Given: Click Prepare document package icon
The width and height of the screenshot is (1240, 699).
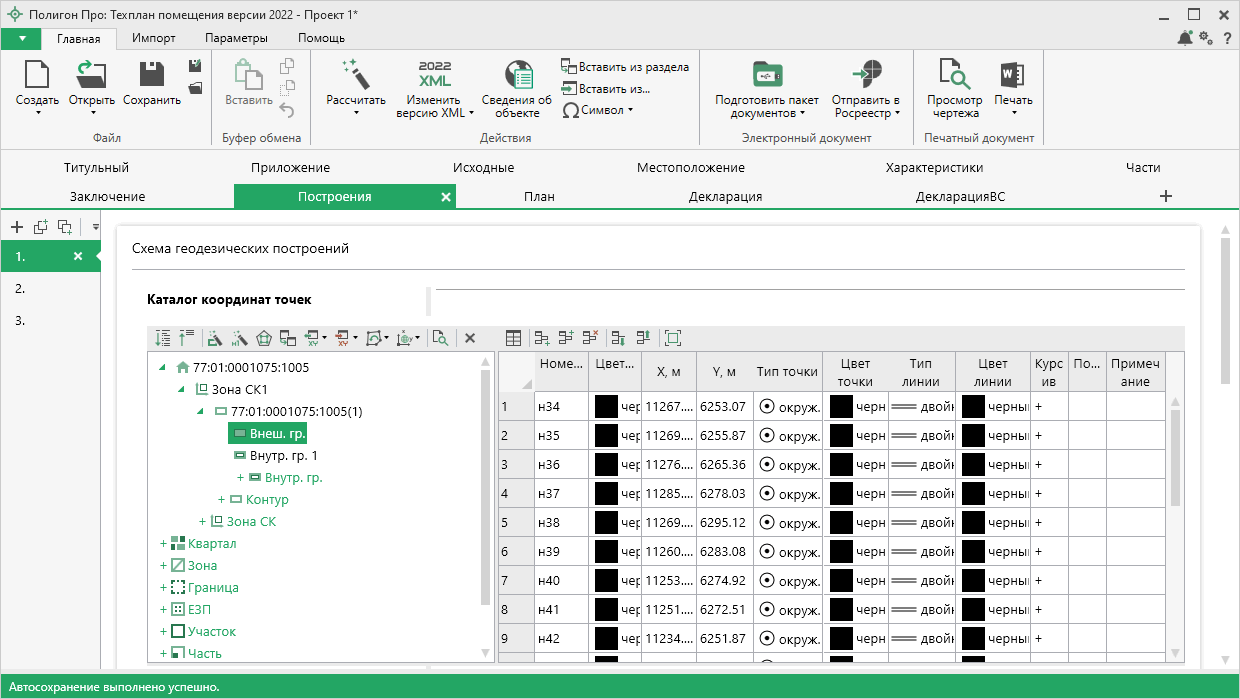Looking at the screenshot, I should (767, 75).
